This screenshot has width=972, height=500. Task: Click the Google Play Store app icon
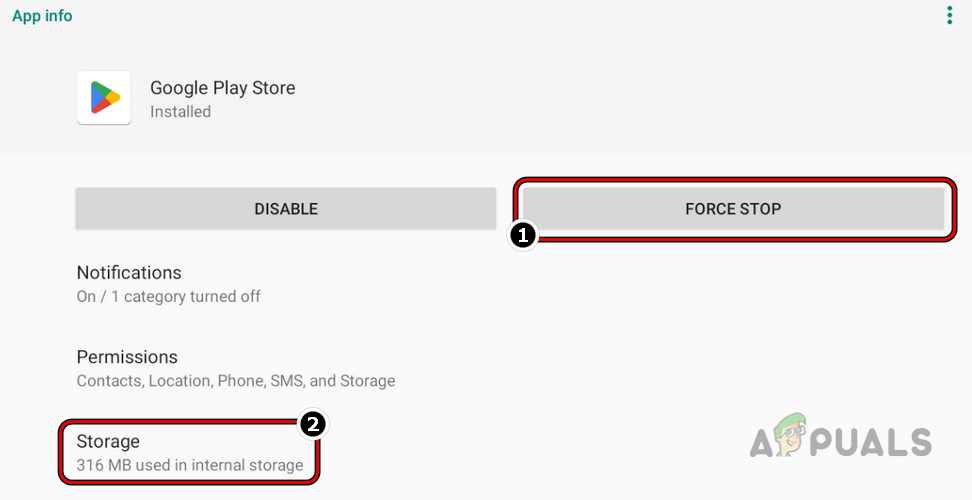point(104,98)
